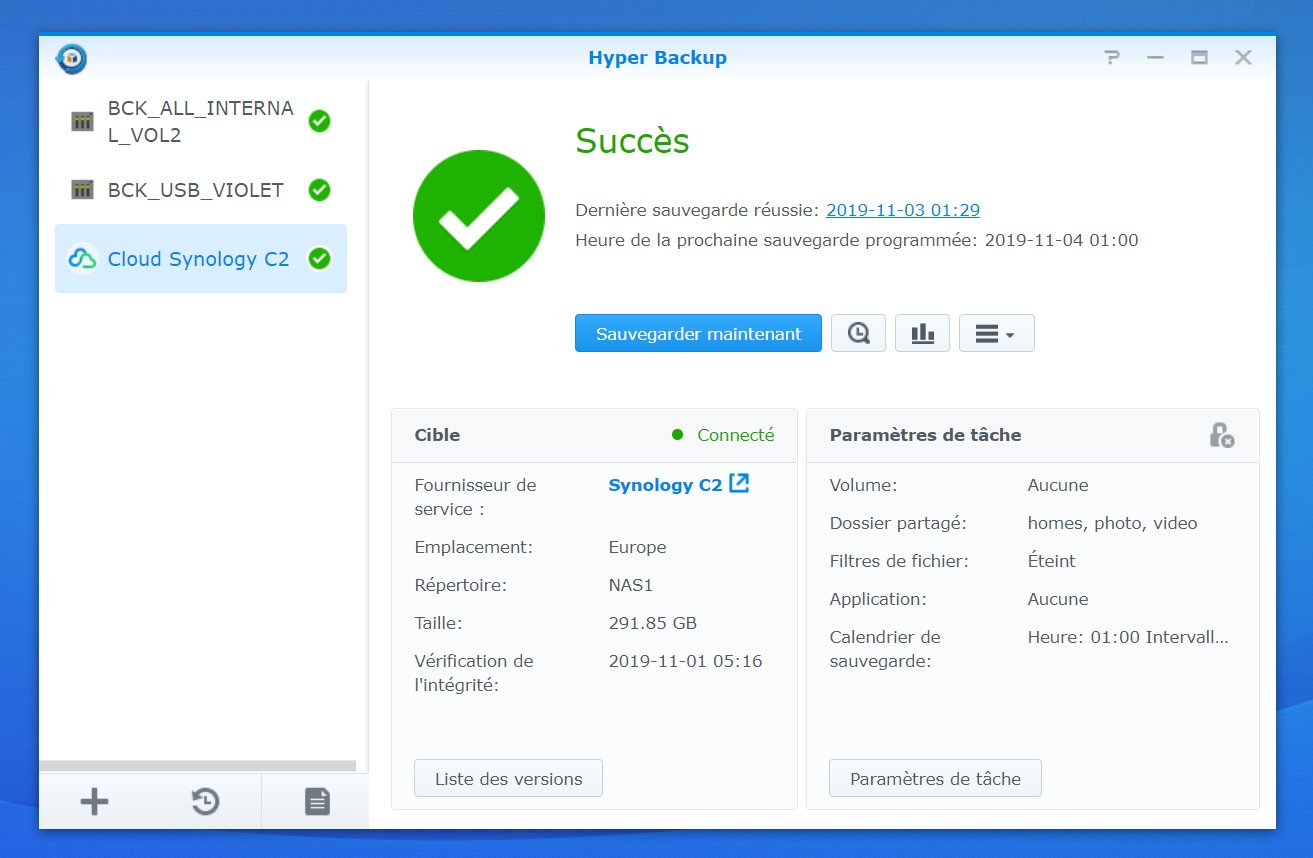Open the last successful backup date link
Viewport: 1313px width, 858px height.
tap(903, 210)
